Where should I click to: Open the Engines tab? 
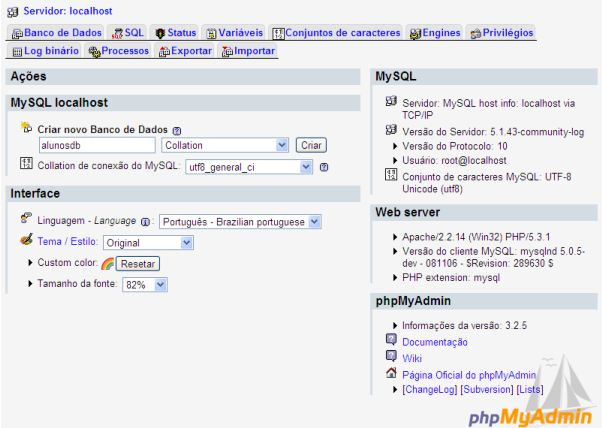click(x=435, y=33)
